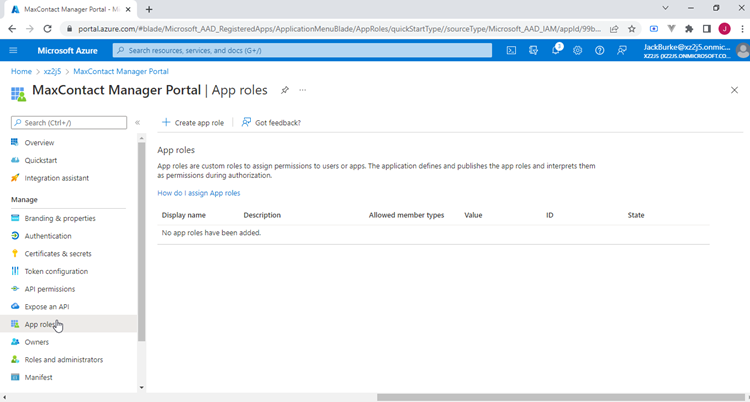Open the Help question mark icon

point(600,50)
